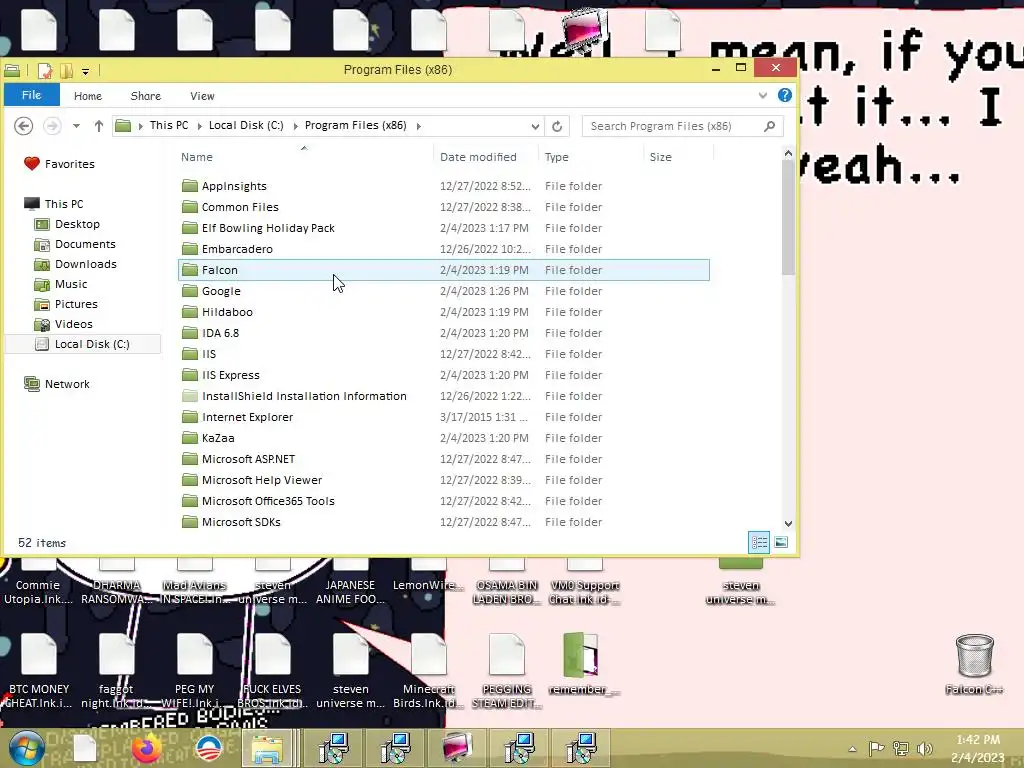
Task: Open the Share ribbon tab
Action: point(146,96)
